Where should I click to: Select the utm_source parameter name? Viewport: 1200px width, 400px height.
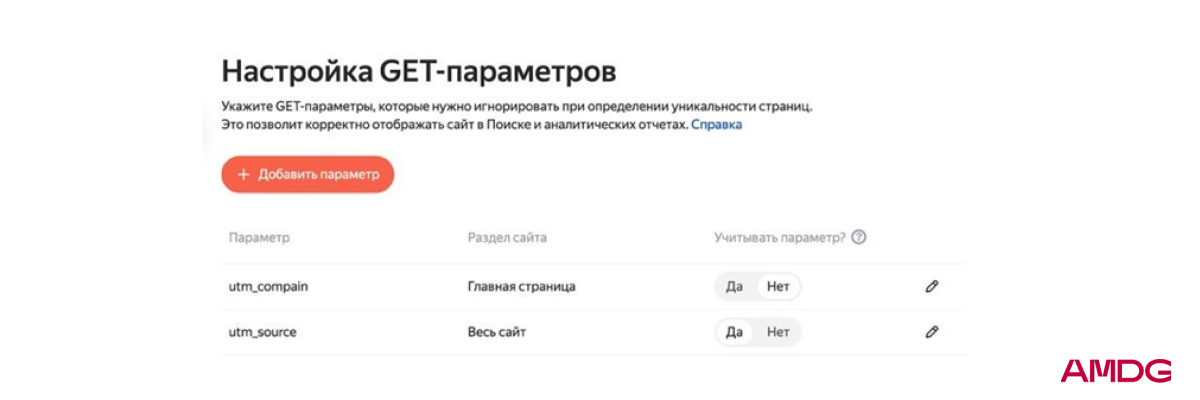click(263, 332)
